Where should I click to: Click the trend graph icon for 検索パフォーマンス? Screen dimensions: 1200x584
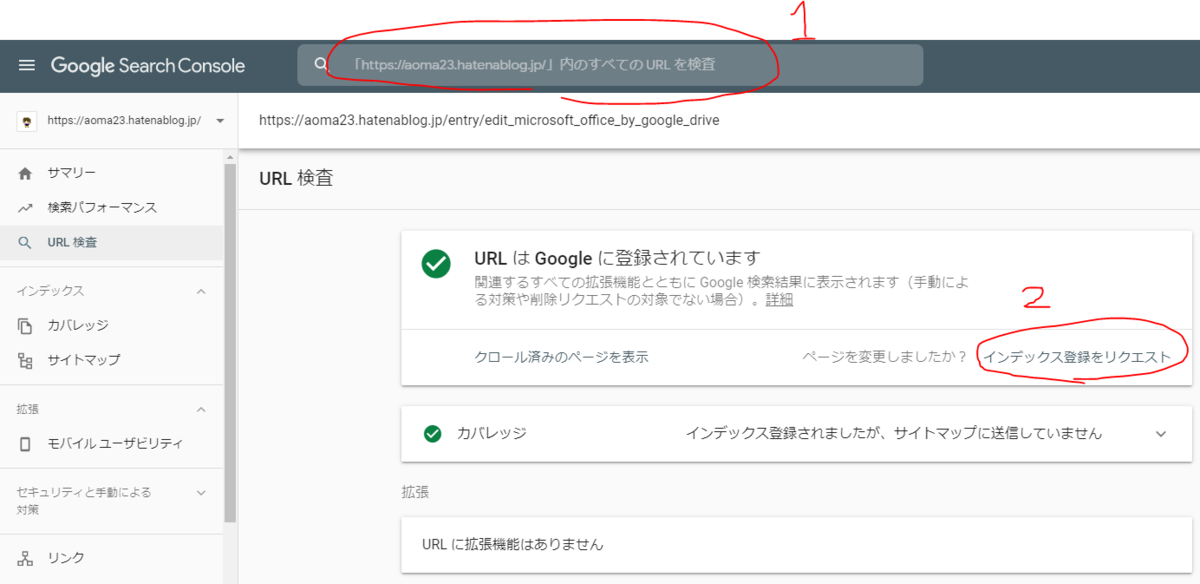coord(26,208)
